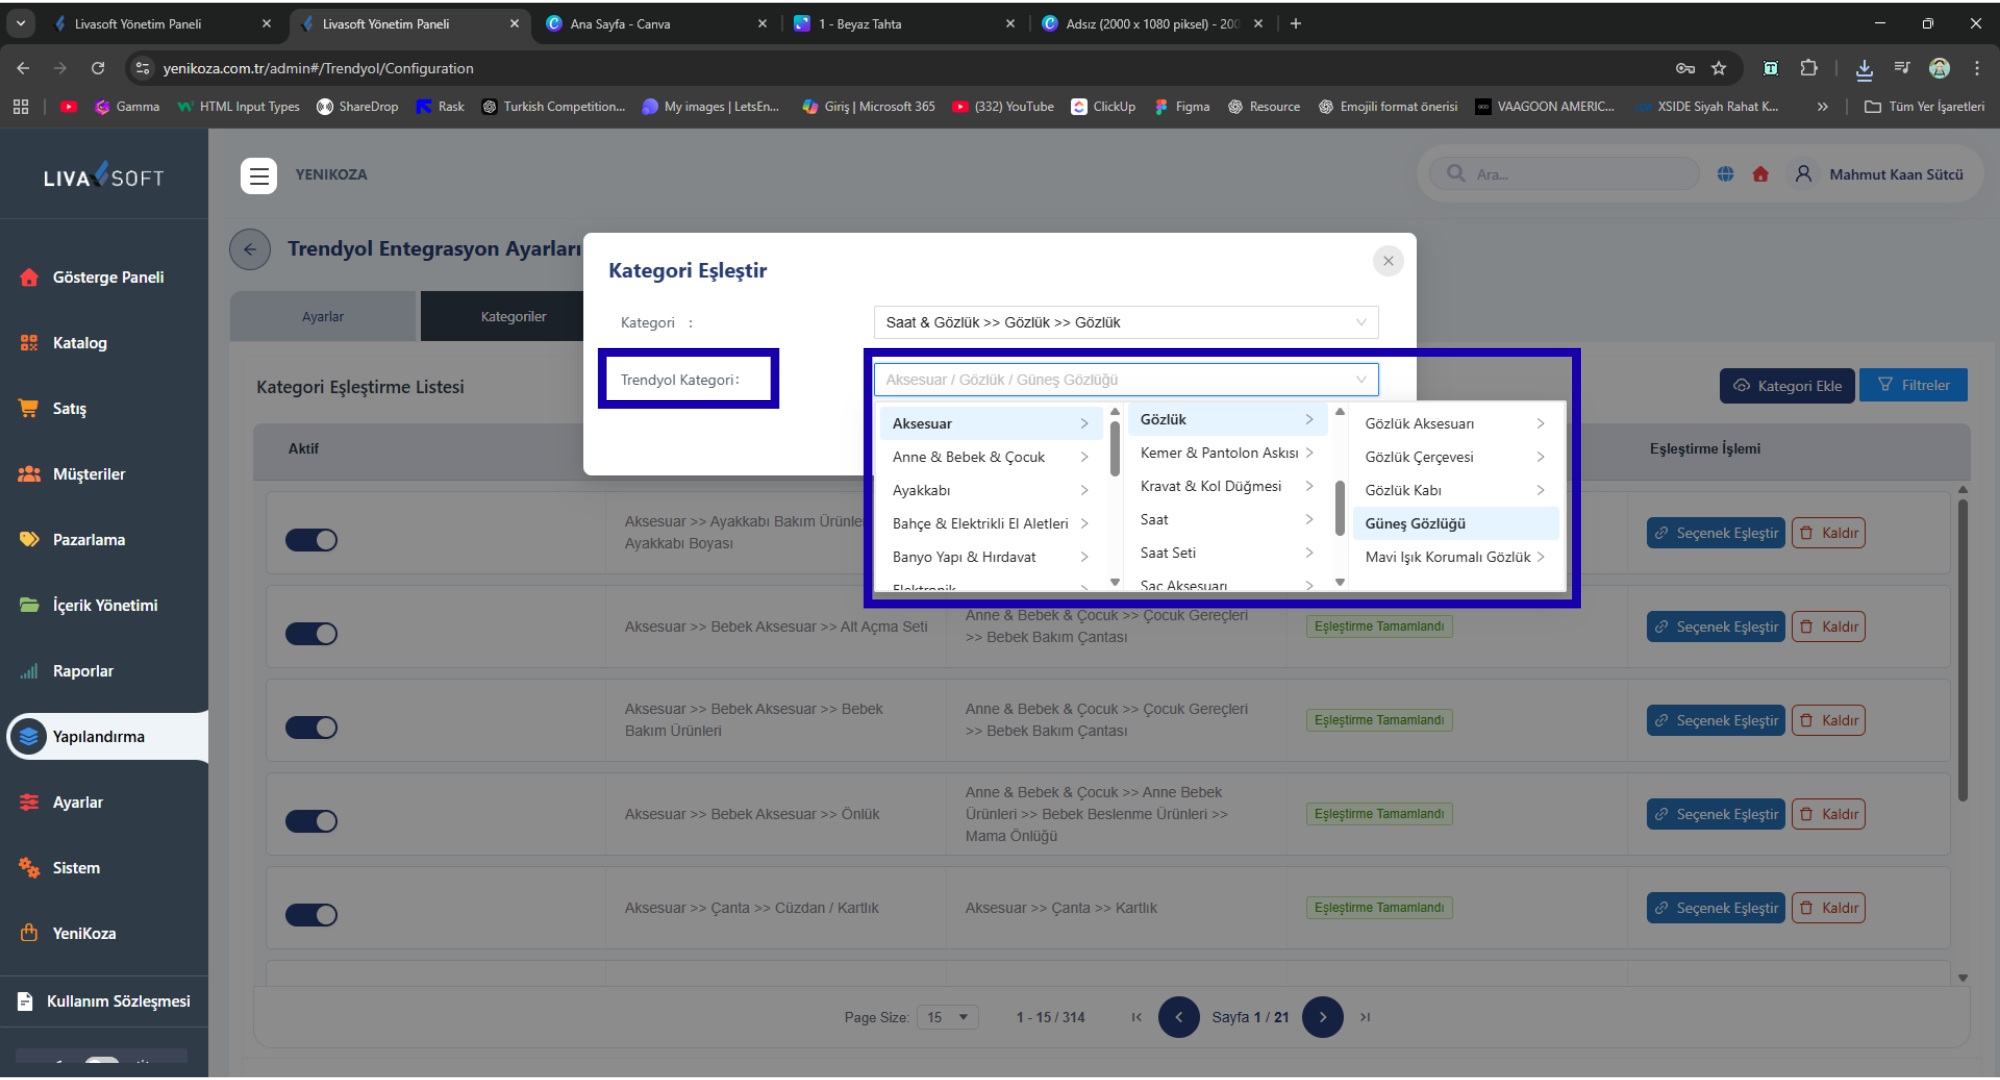Image resolution: width=2000 pixels, height=1080 pixels.
Task: Click the hamburger menu icon next to YENIKOZA
Action: pyautogui.click(x=259, y=175)
